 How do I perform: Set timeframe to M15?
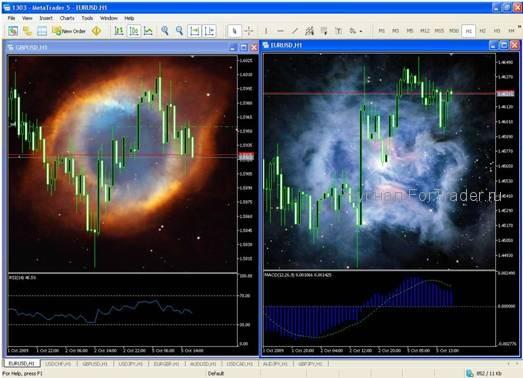pos(439,31)
